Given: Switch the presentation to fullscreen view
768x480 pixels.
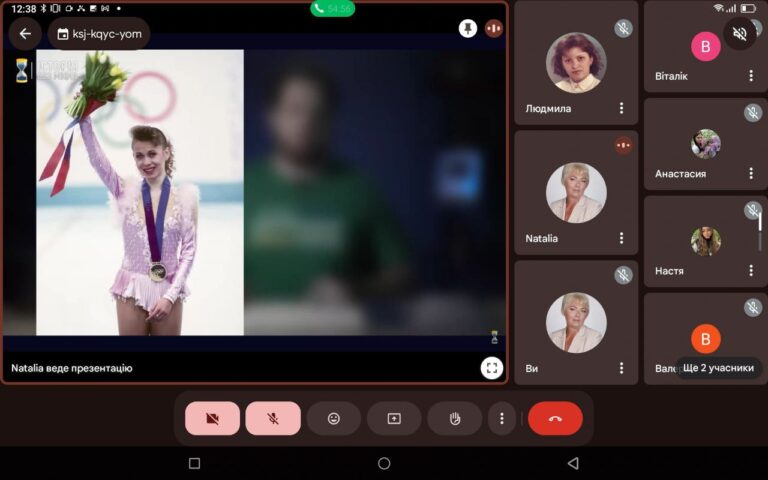Looking at the screenshot, I should click(492, 368).
